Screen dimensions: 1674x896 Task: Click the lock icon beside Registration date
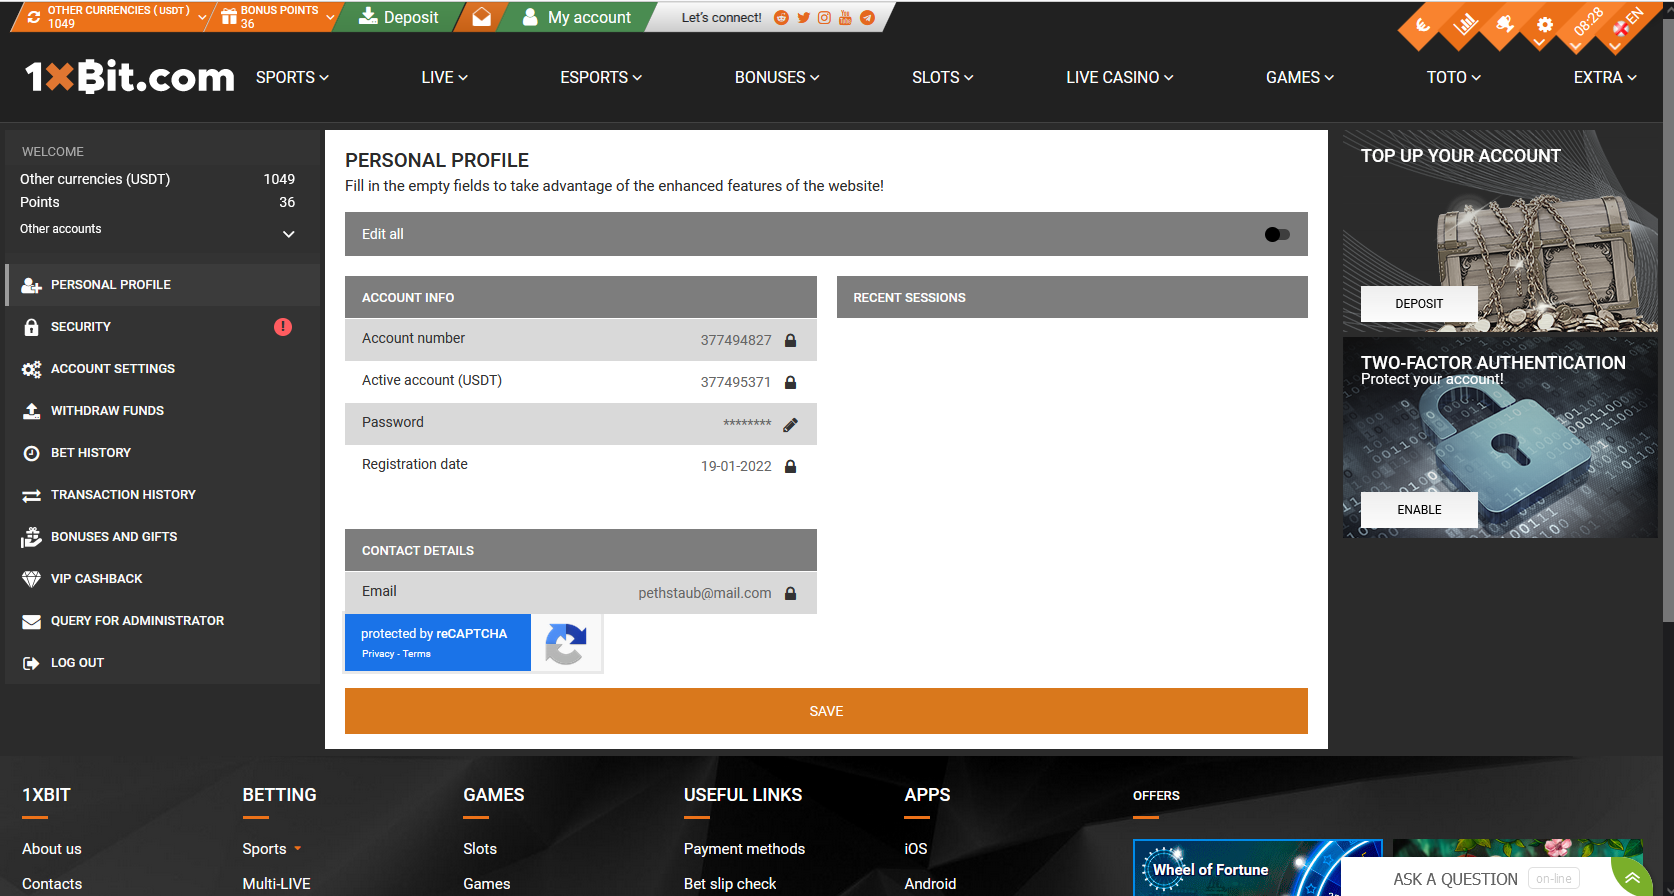790,466
